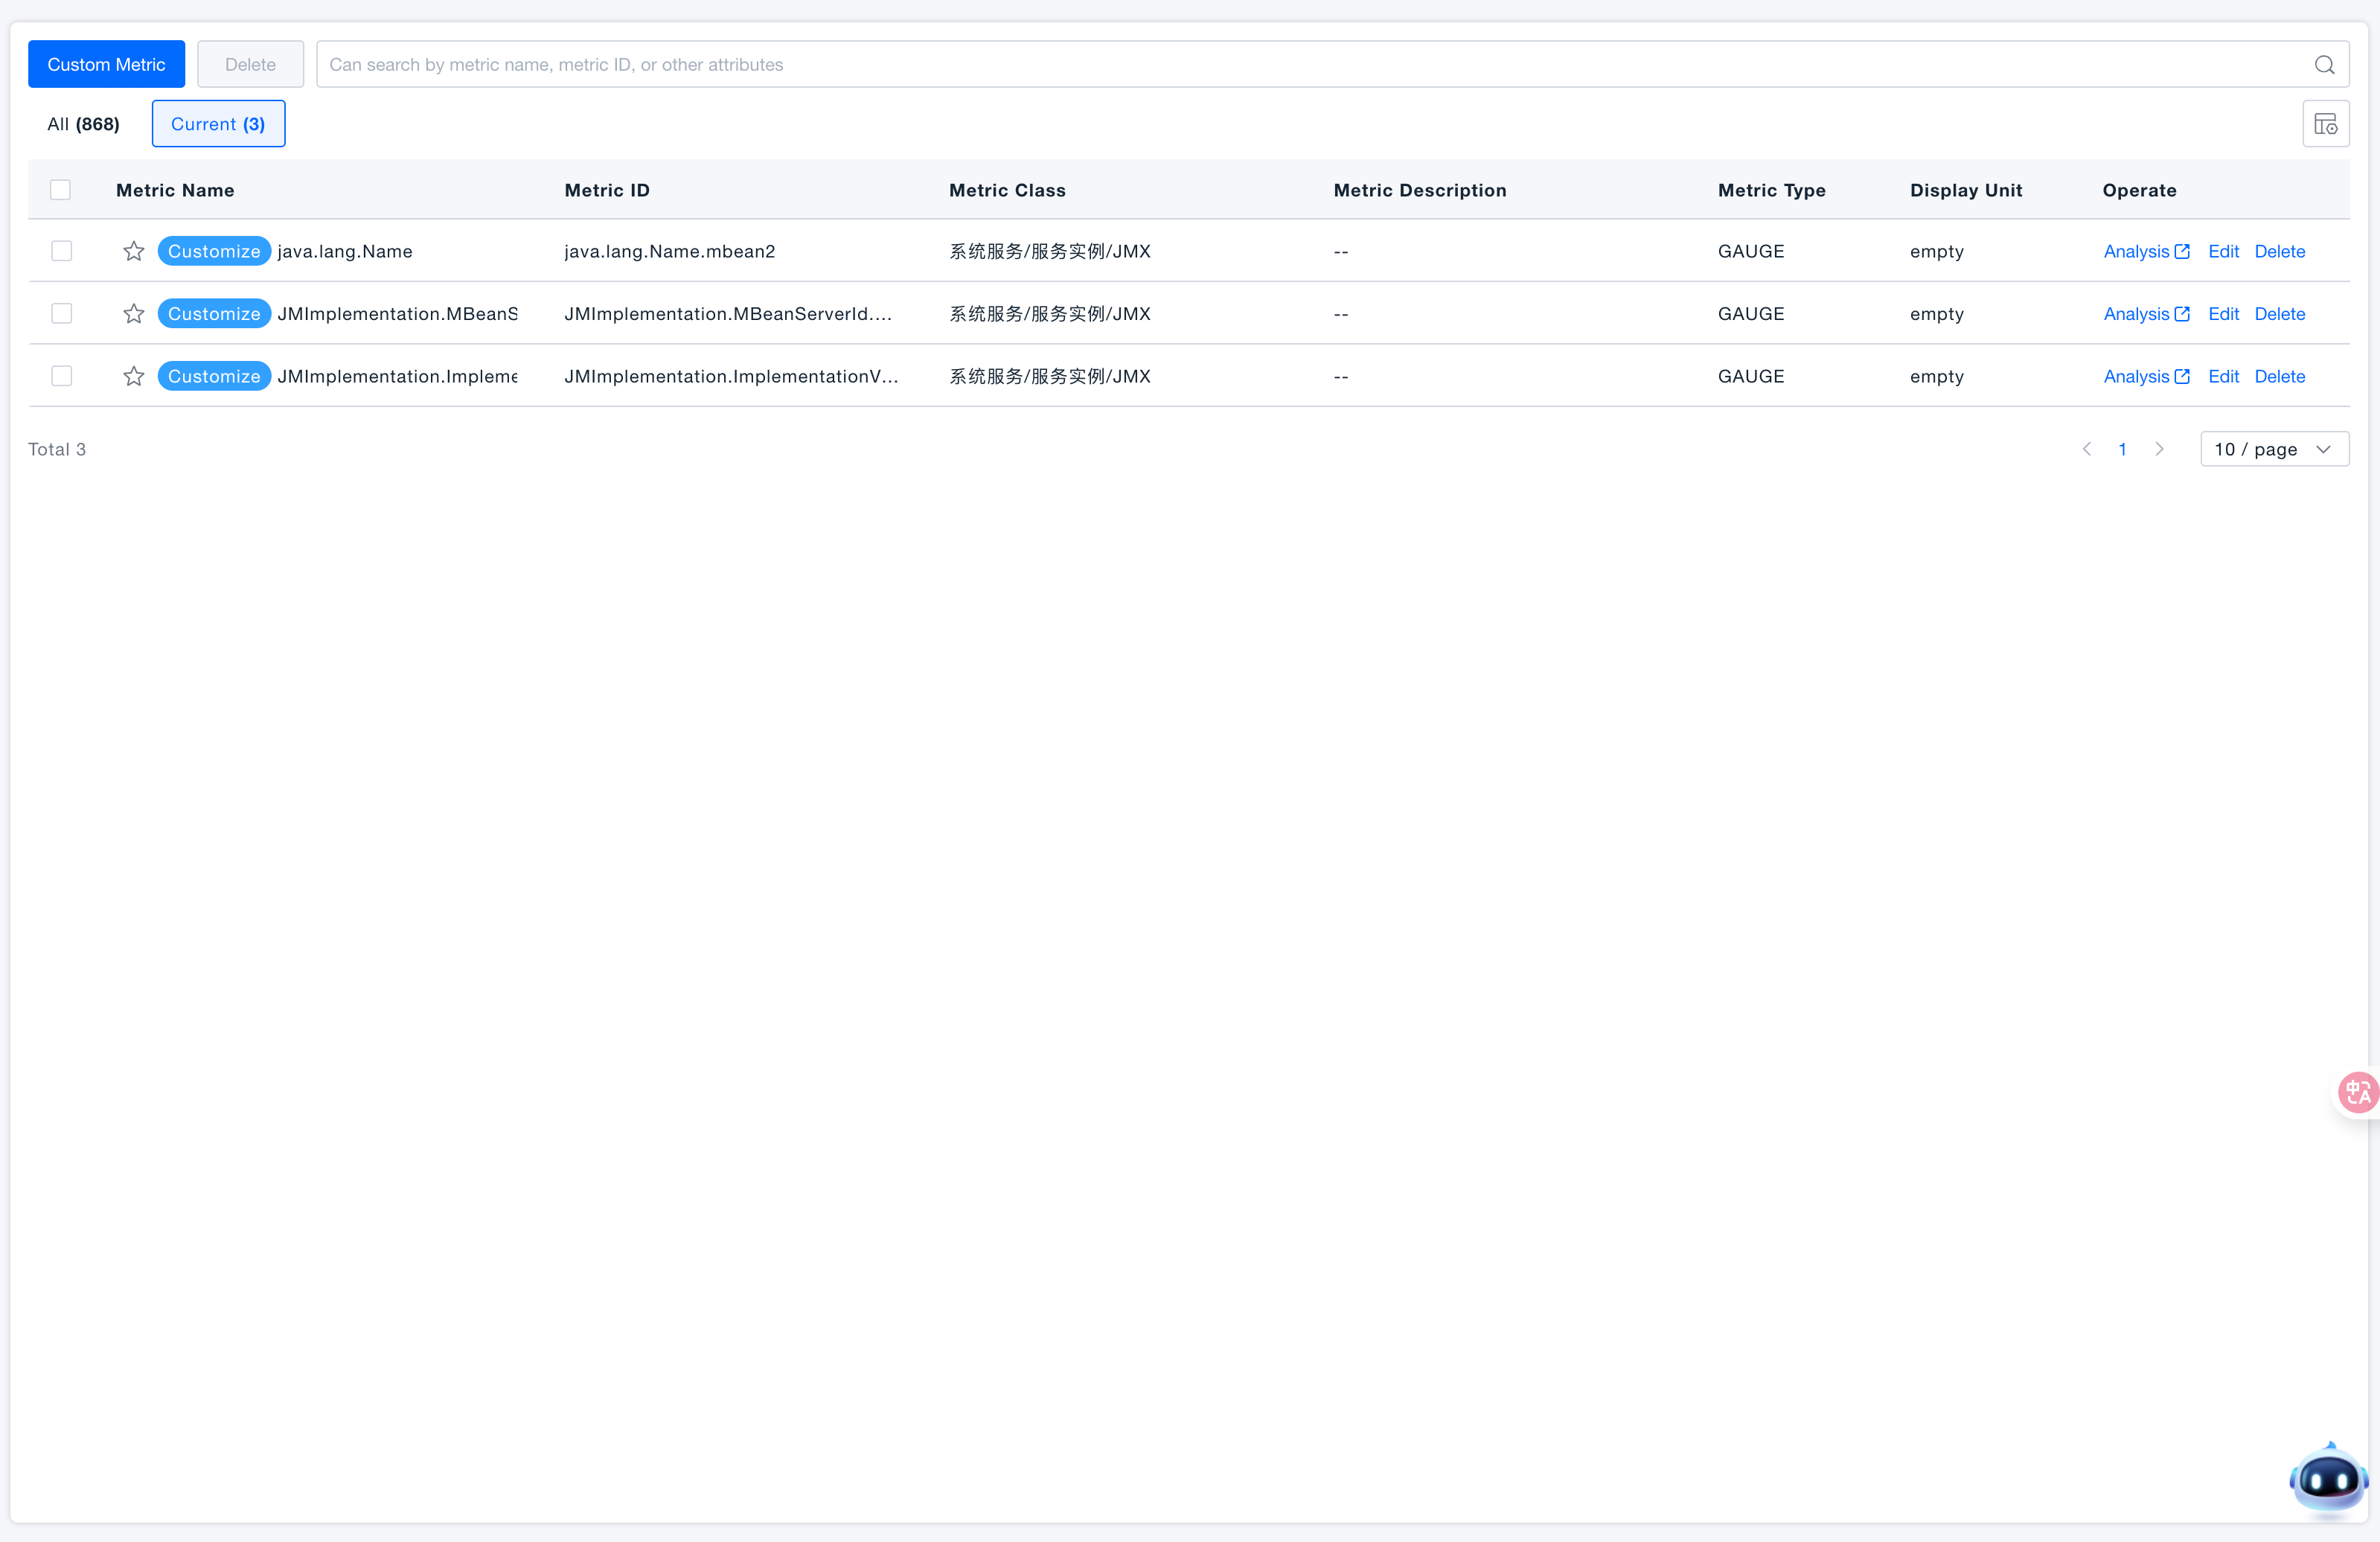Open the AI assistant robot icon

[x=2328, y=1479]
